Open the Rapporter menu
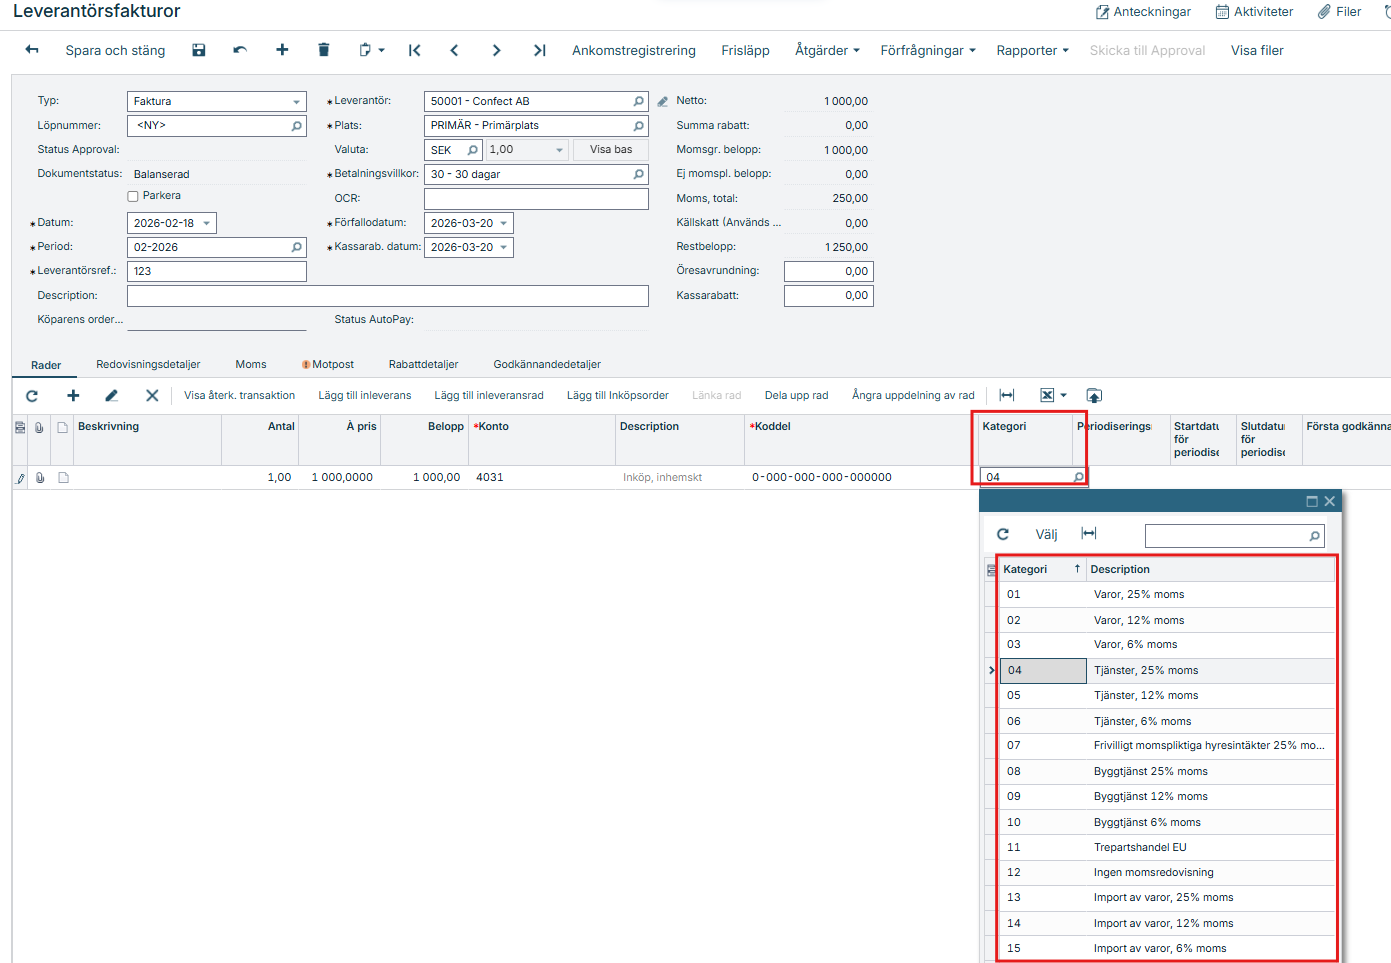Image resolution: width=1391 pixels, height=963 pixels. click(1032, 50)
